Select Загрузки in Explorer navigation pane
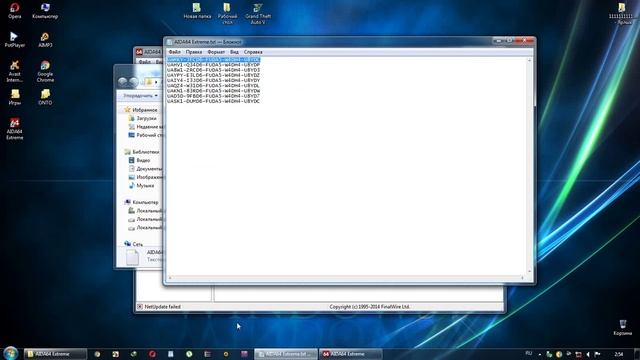The width and height of the screenshot is (640, 360). [142, 118]
